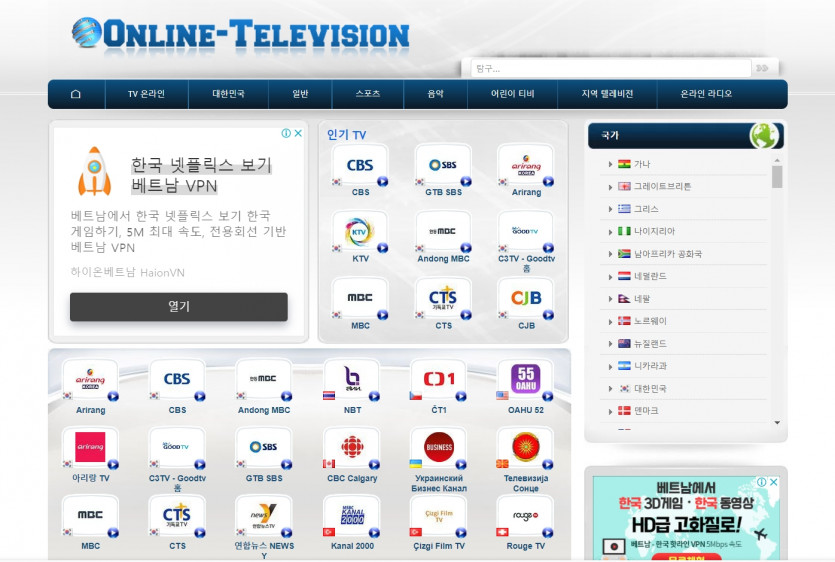The image size is (835, 562).
Task: Click the globe icon in the 국가 header
Action: pos(764,135)
